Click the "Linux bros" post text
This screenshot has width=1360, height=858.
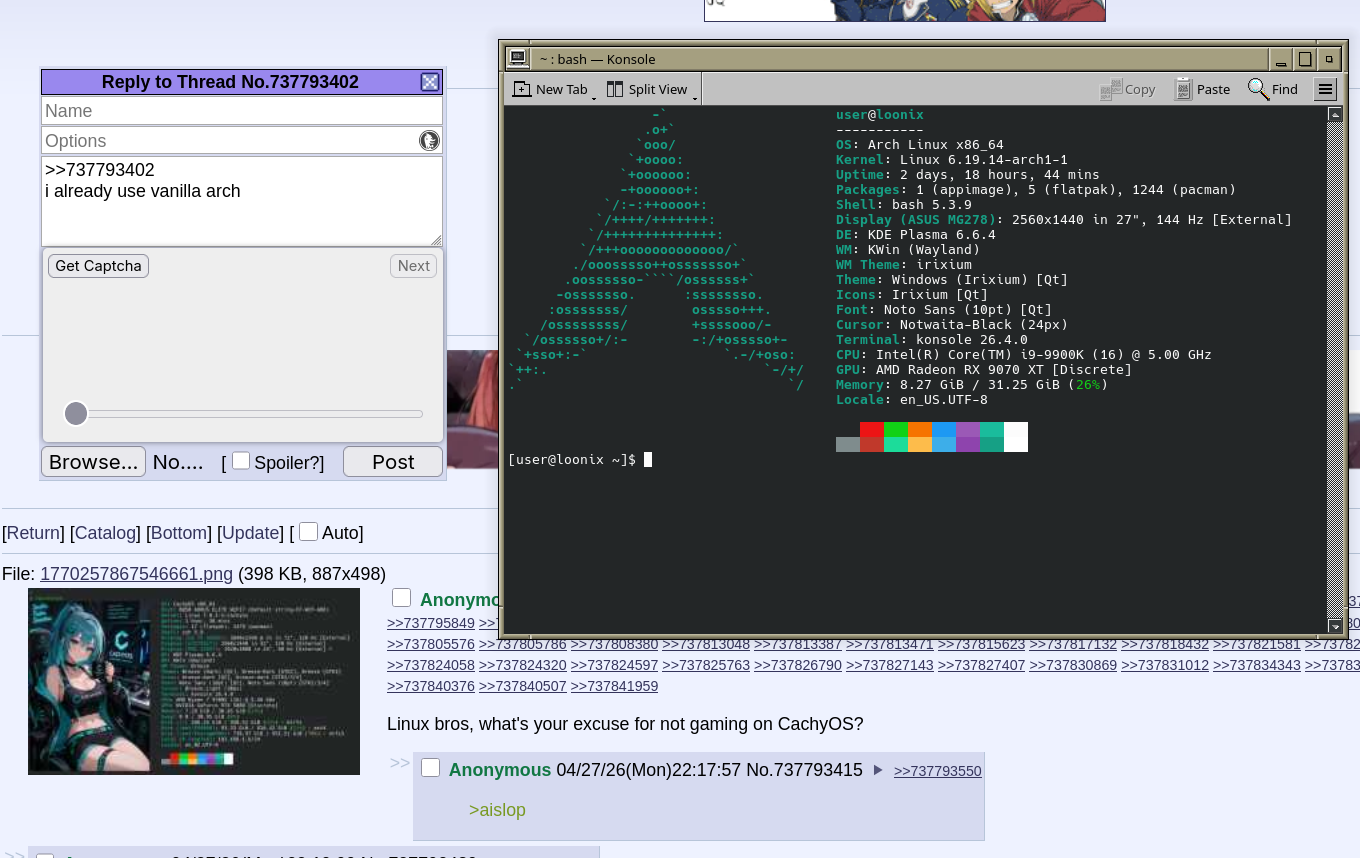[625, 724]
